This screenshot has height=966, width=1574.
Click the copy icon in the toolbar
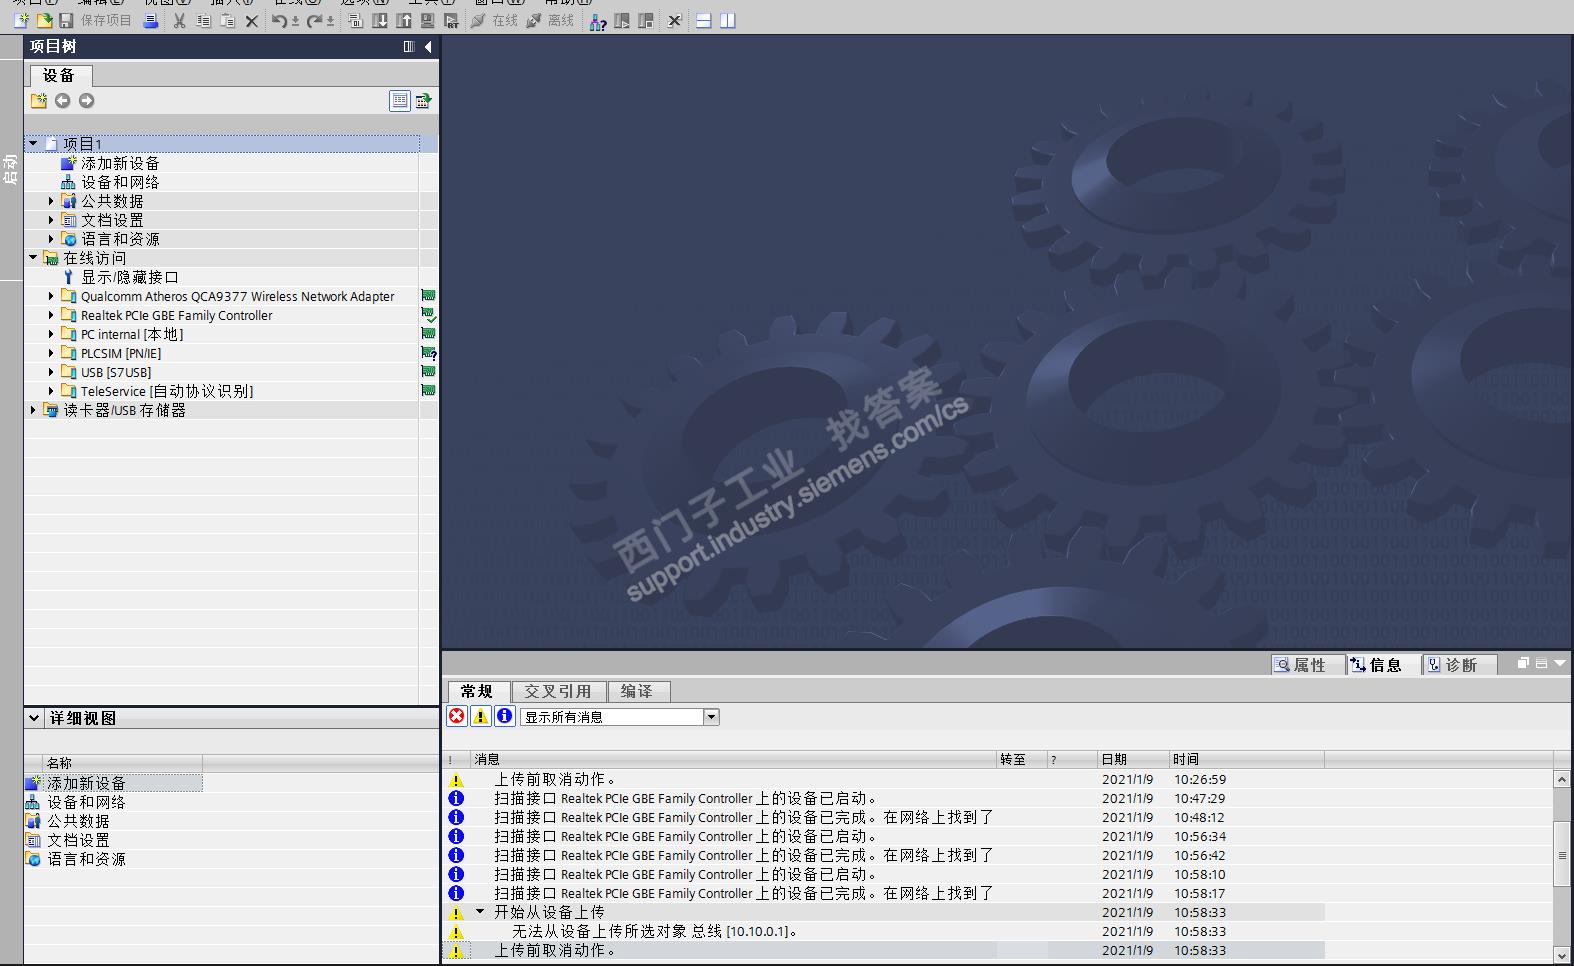point(204,20)
